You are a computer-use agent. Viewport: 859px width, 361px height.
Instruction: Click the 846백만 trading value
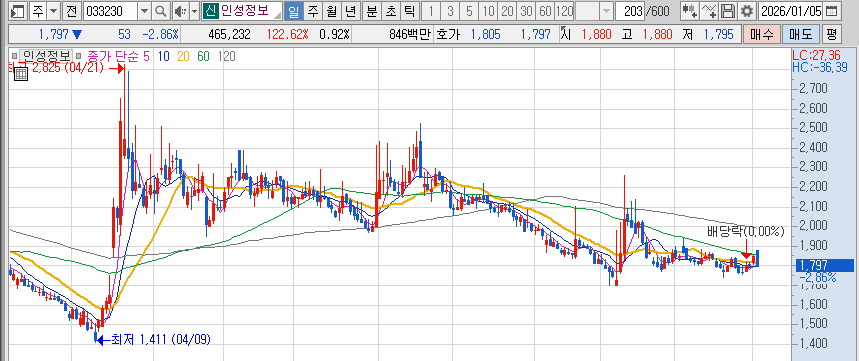[x=410, y=35]
